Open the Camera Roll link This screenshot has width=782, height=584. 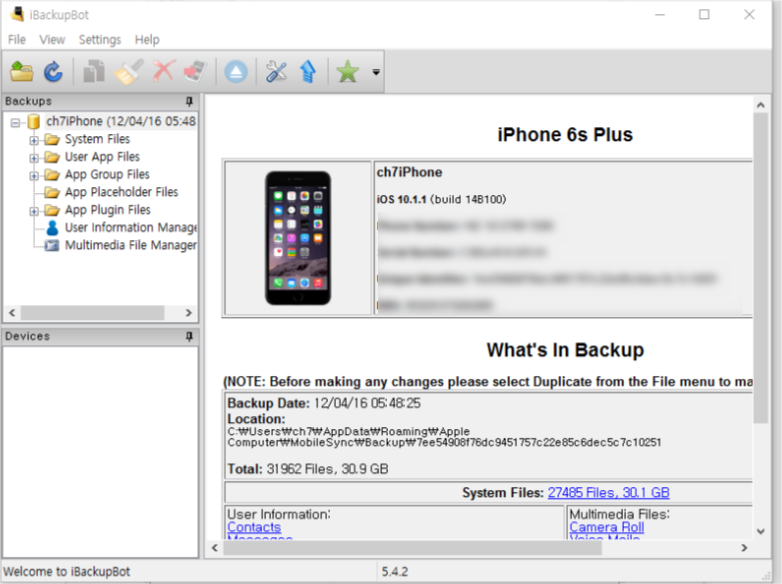coord(606,527)
